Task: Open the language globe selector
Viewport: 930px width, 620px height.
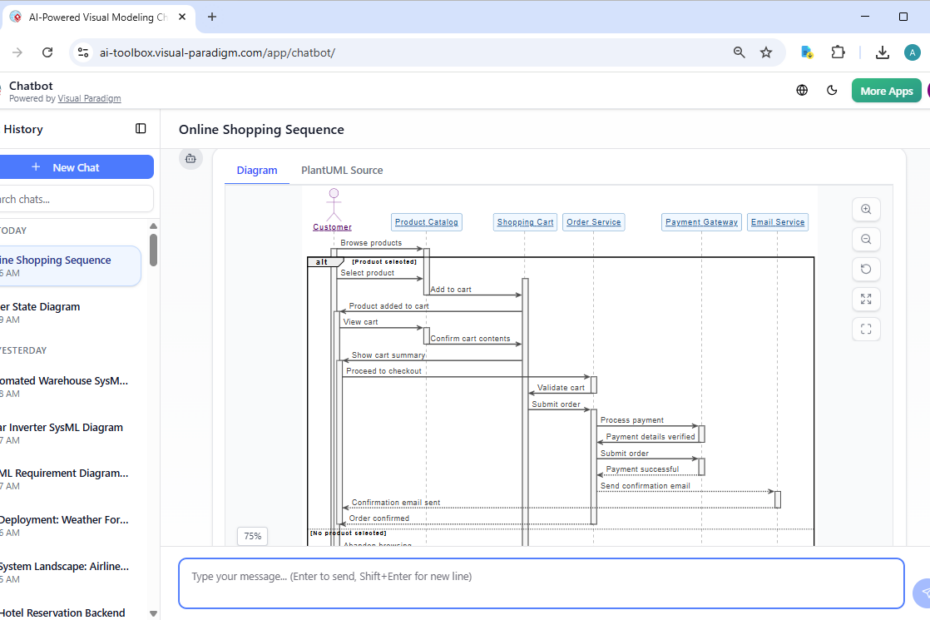Action: click(x=802, y=91)
